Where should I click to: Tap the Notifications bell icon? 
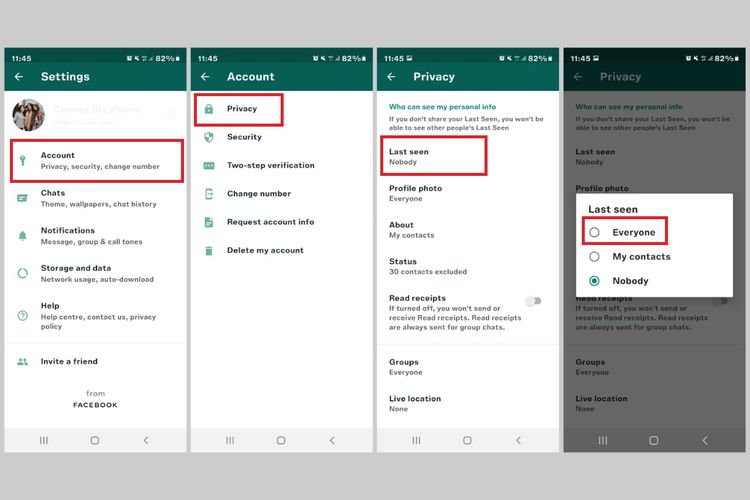click(x=22, y=236)
